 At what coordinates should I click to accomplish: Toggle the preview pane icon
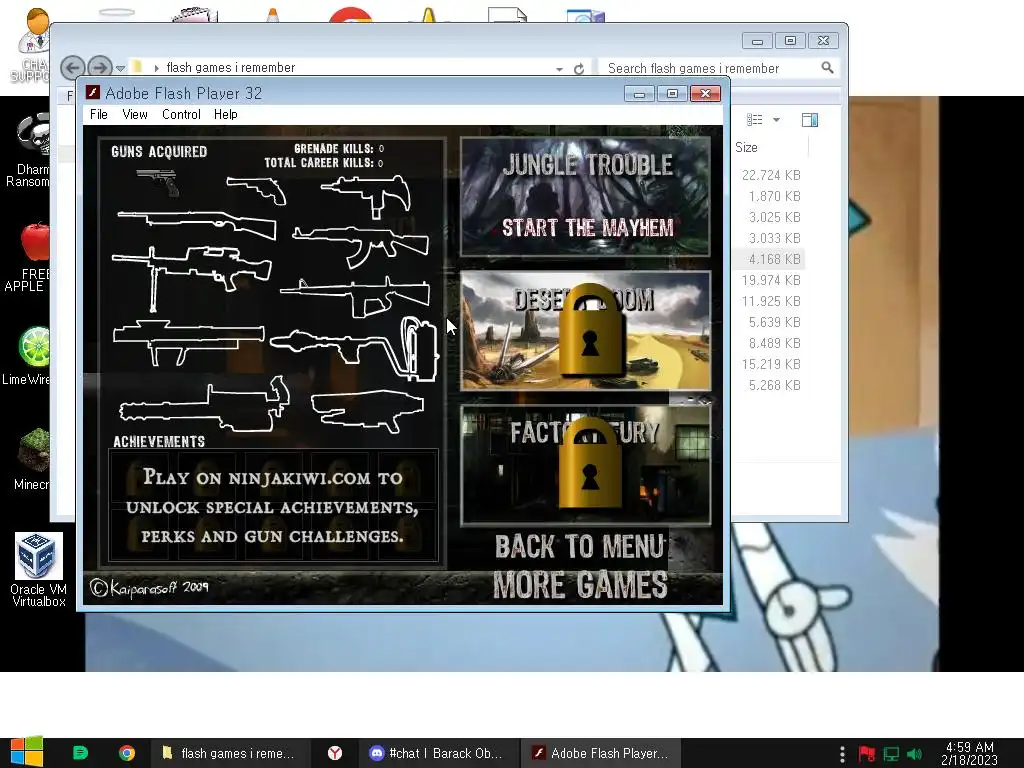pos(810,120)
